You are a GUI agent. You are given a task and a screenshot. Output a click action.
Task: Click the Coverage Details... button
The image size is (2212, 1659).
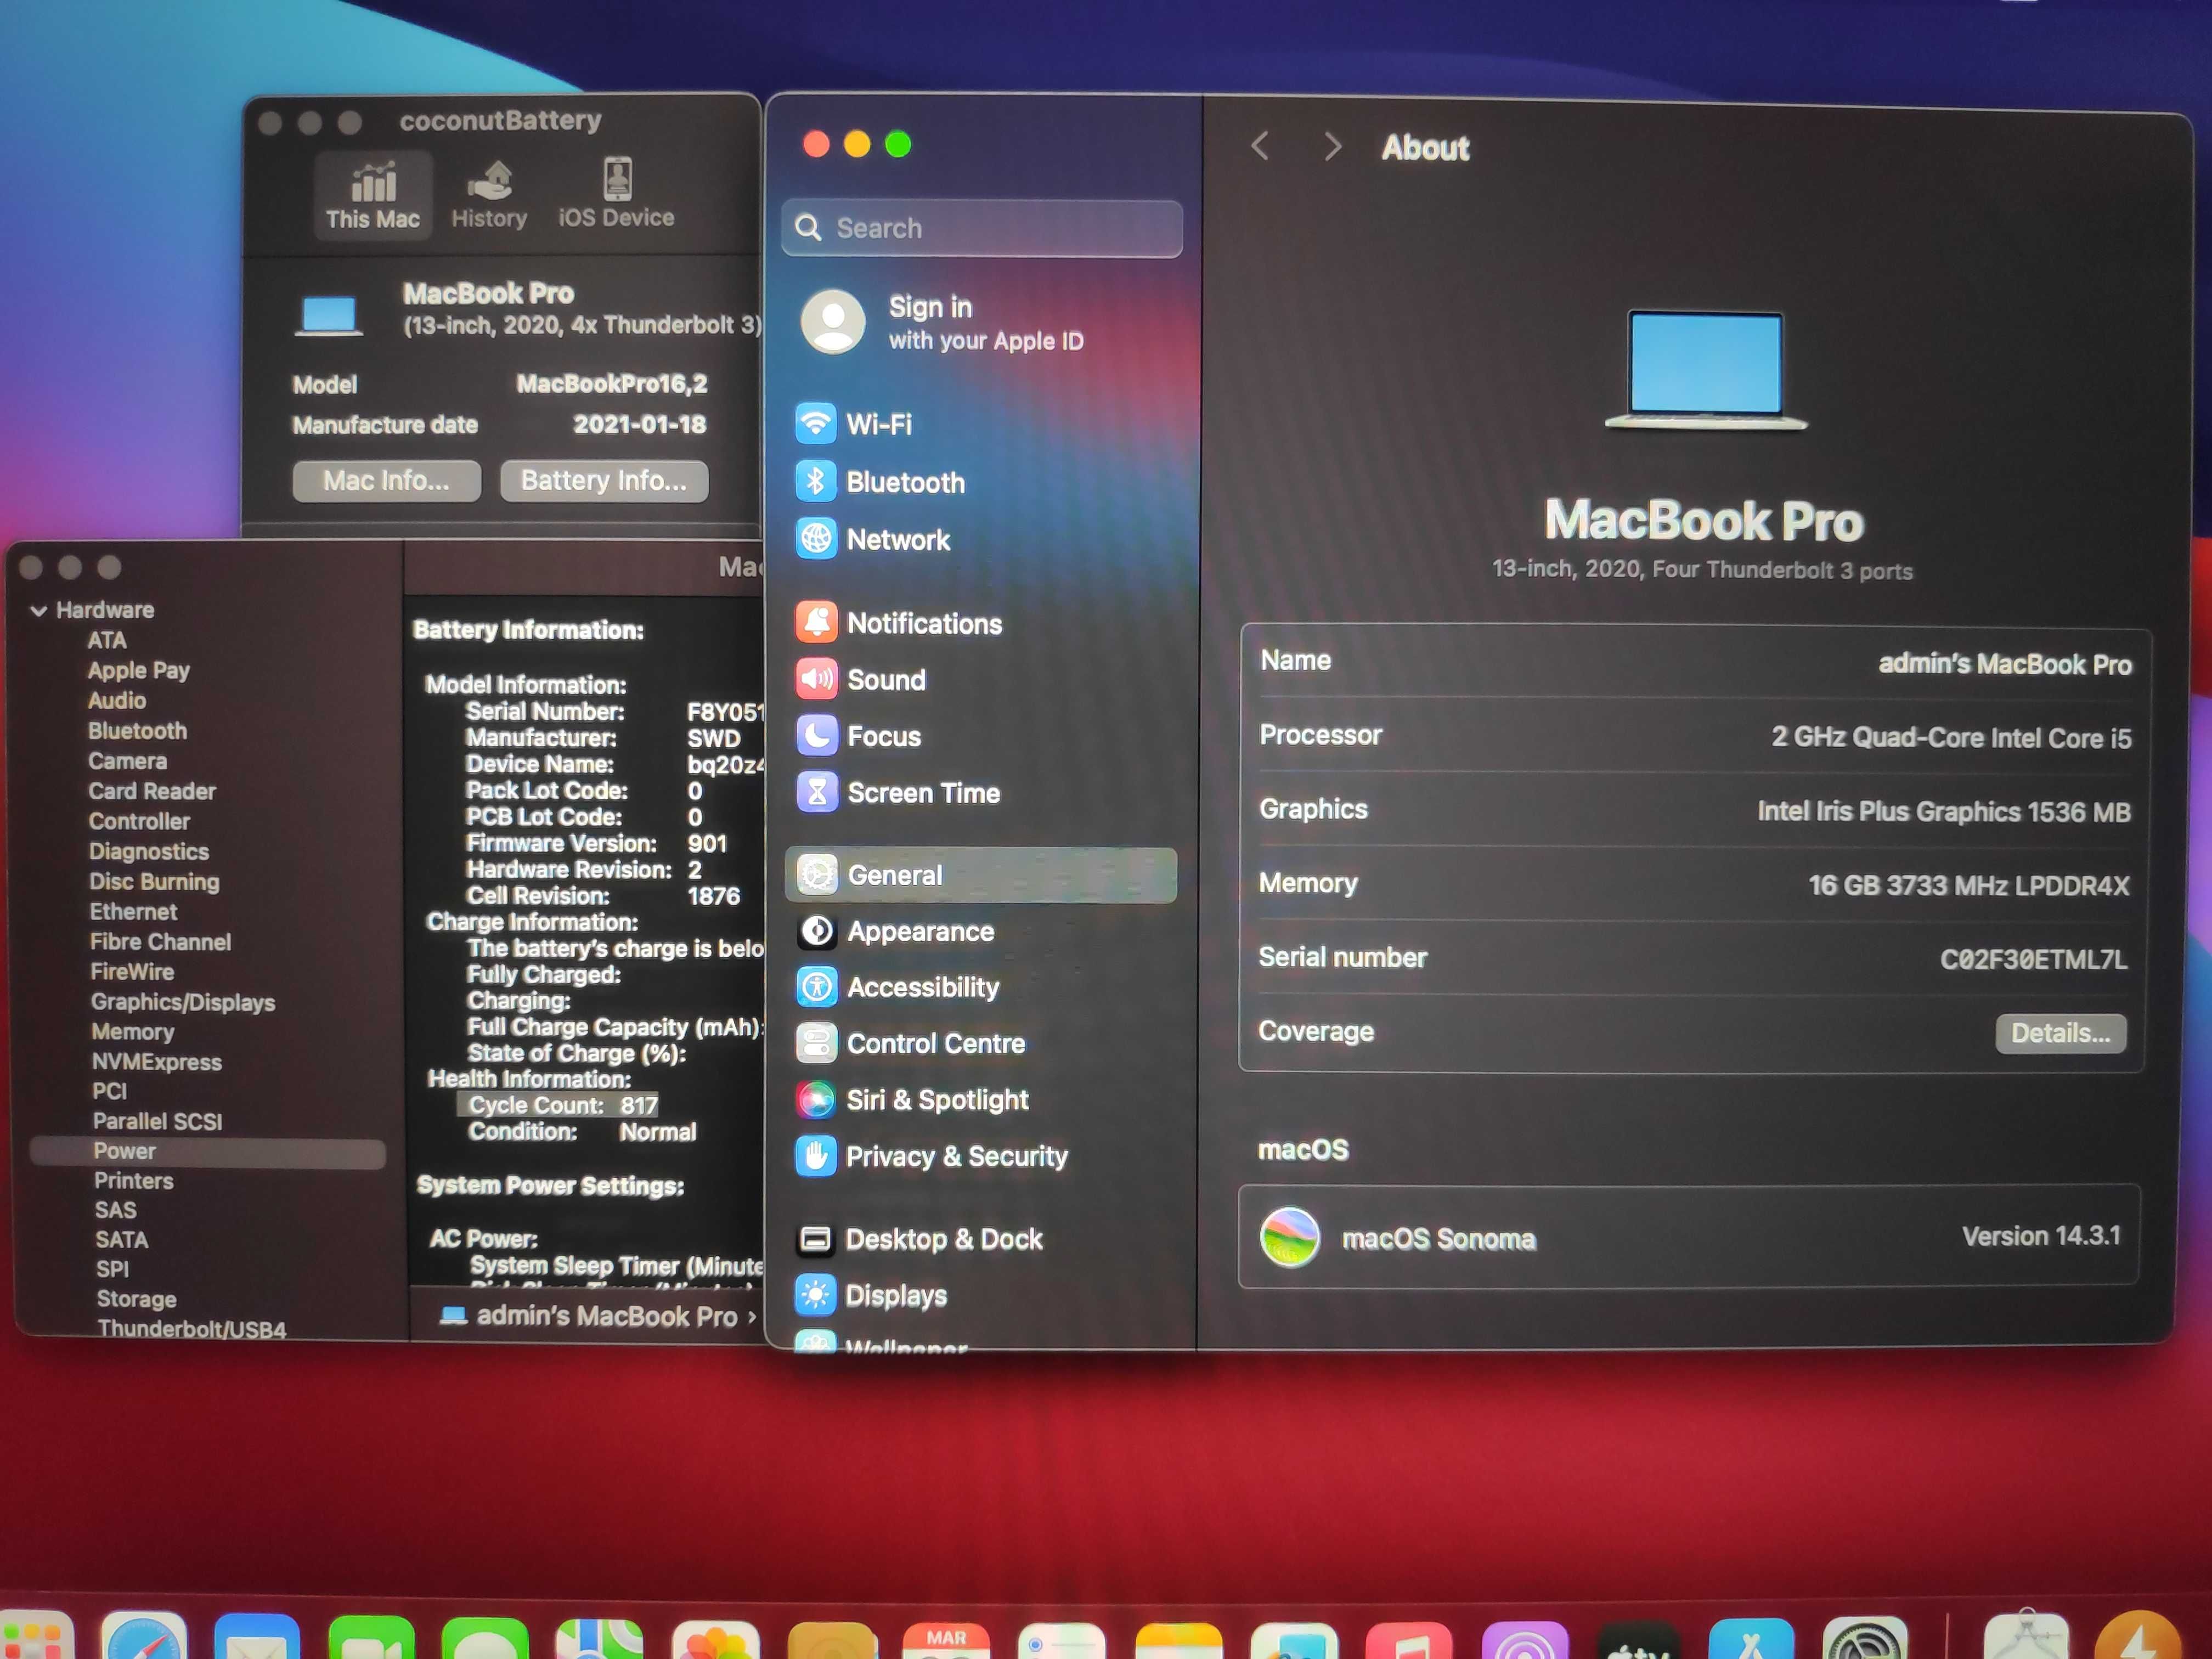tap(2061, 1033)
